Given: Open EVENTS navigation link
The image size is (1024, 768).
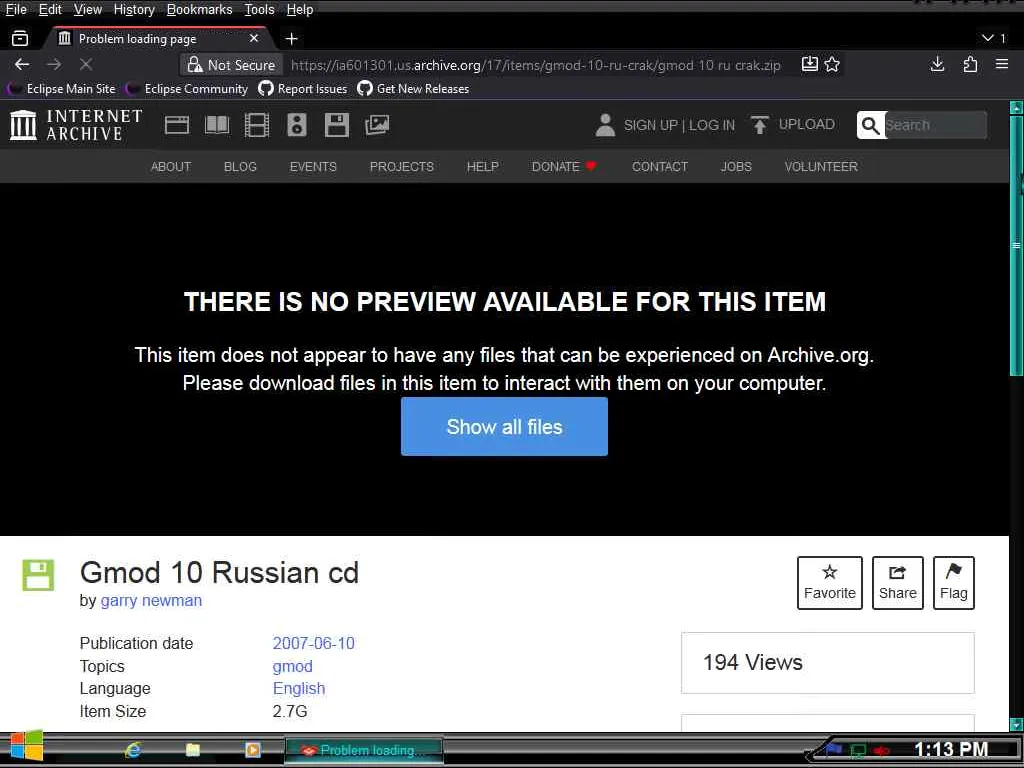Looking at the screenshot, I should (313, 167).
